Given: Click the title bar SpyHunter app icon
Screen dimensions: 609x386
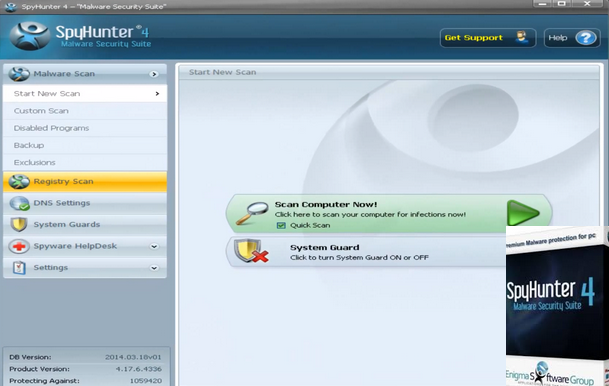Looking at the screenshot, I should [x=10, y=7].
